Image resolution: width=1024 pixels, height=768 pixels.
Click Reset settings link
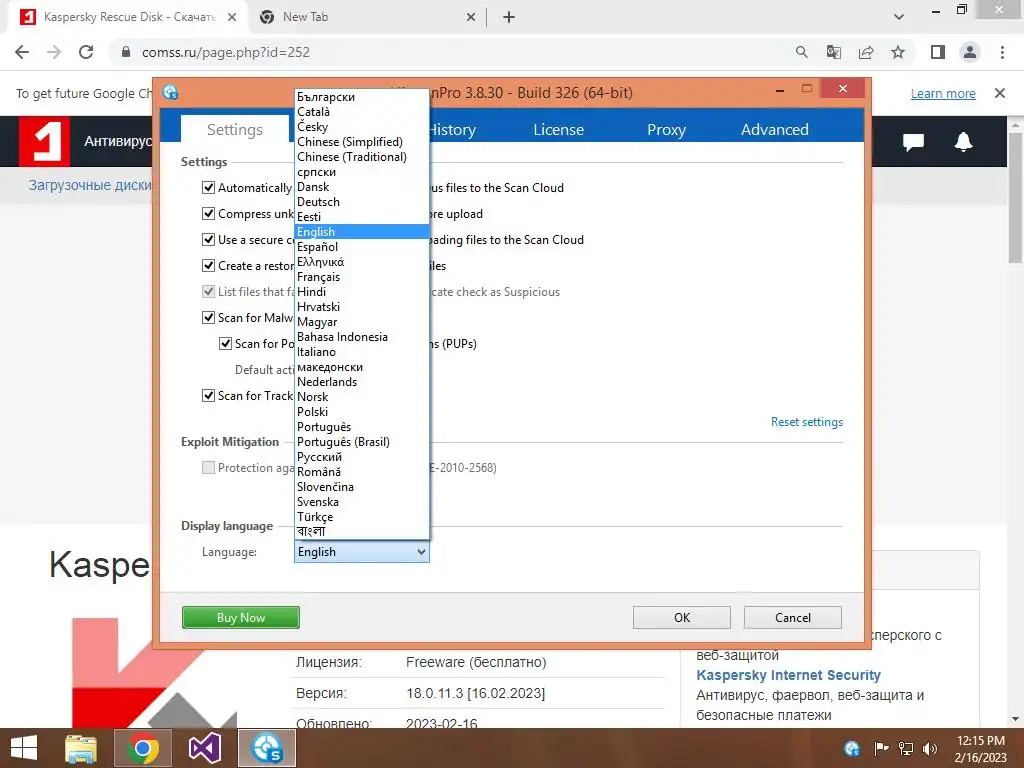click(807, 422)
